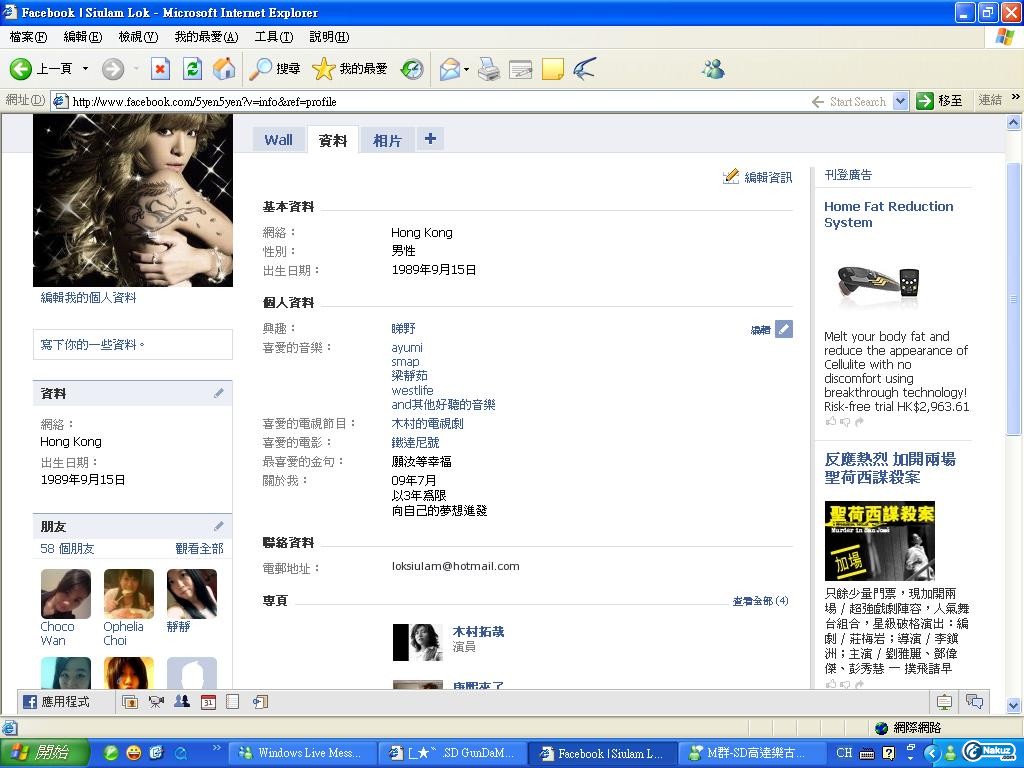Click the scrollbar down arrow
The width and height of the screenshot is (1024, 768).
[1014, 705]
